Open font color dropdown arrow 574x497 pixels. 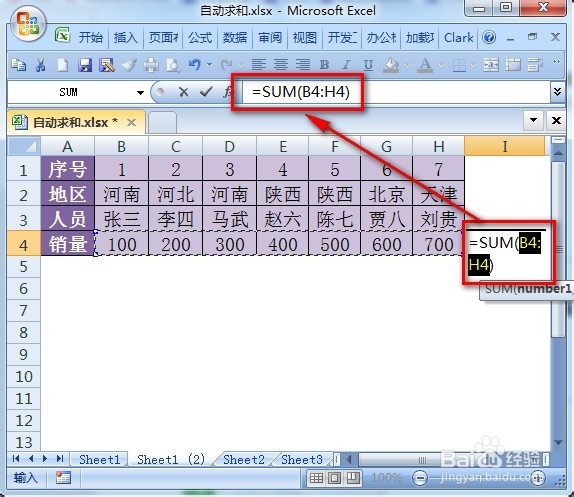[441, 65]
